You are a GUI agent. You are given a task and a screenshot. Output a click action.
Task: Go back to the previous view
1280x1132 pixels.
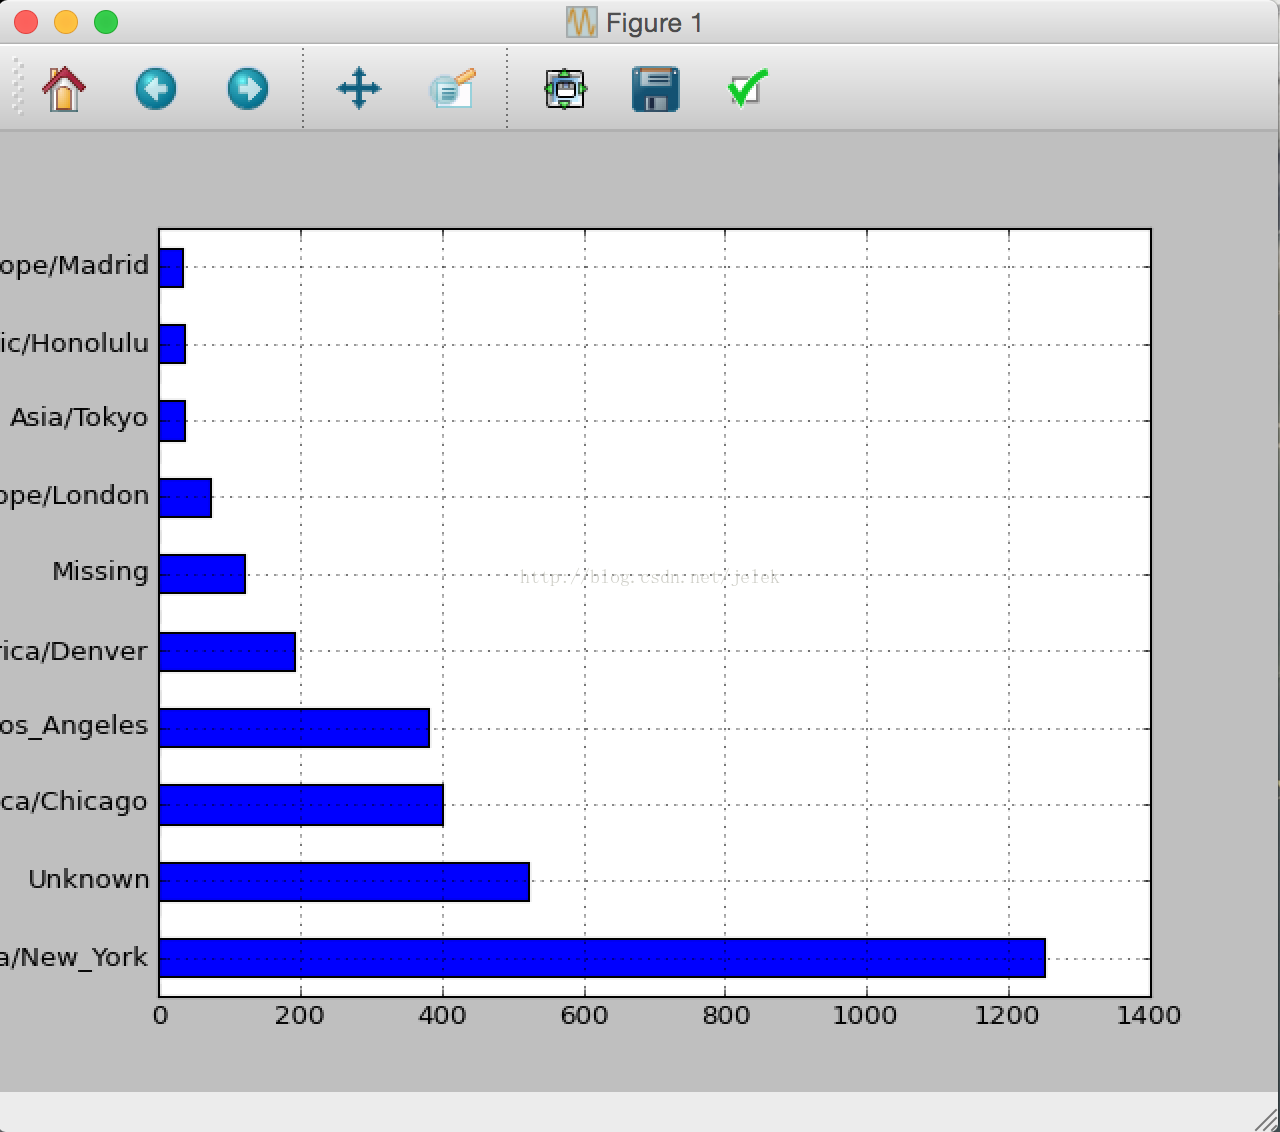(x=156, y=89)
